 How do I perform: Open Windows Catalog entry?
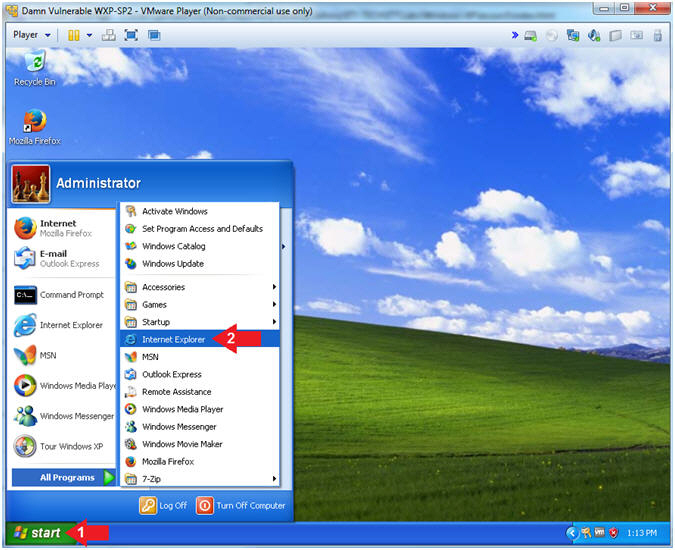click(200, 246)
